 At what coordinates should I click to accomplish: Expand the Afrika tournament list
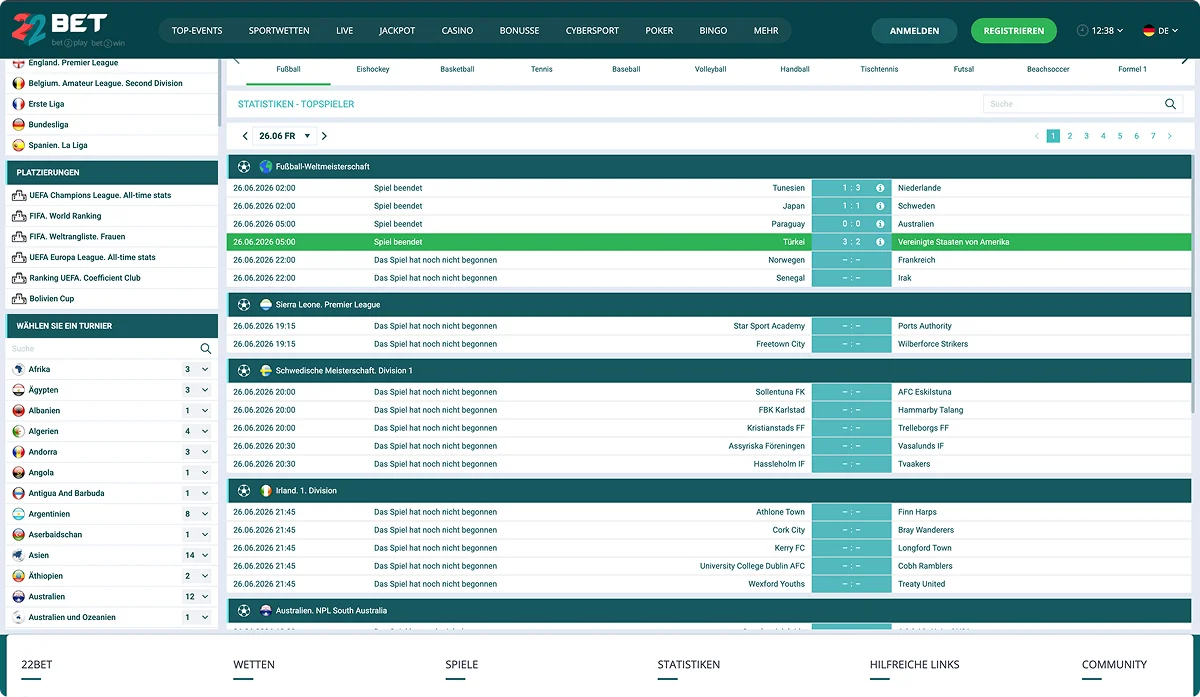click(x=205, y=370)
